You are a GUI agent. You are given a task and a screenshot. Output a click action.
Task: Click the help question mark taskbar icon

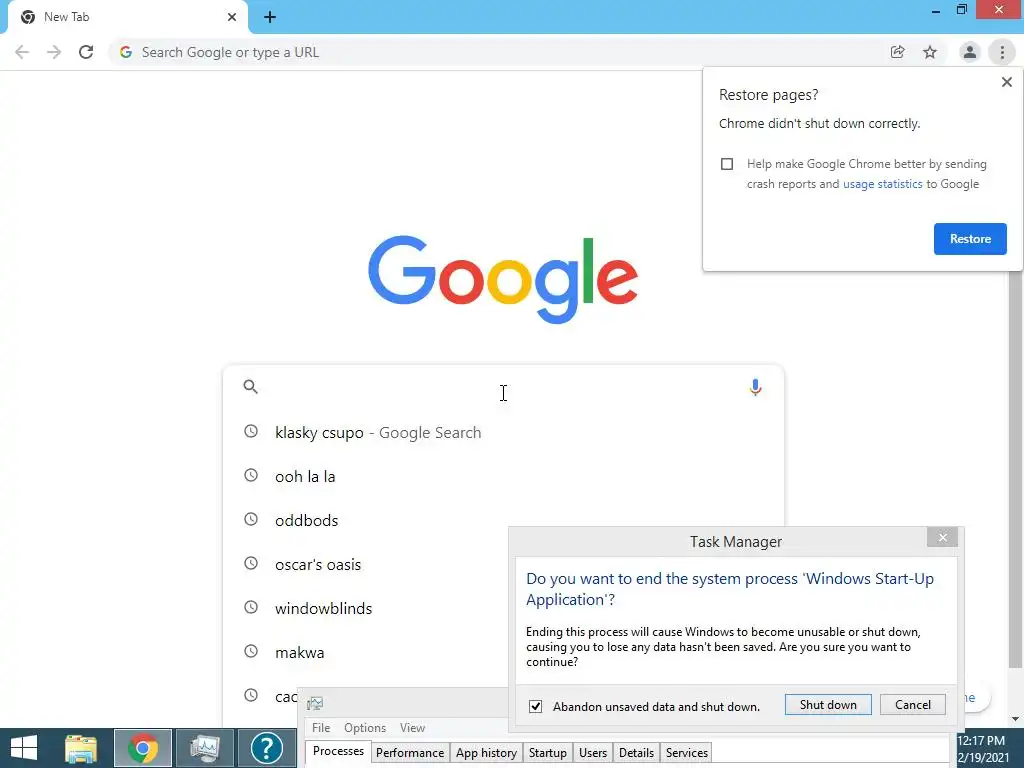click(x=266, y=748)
